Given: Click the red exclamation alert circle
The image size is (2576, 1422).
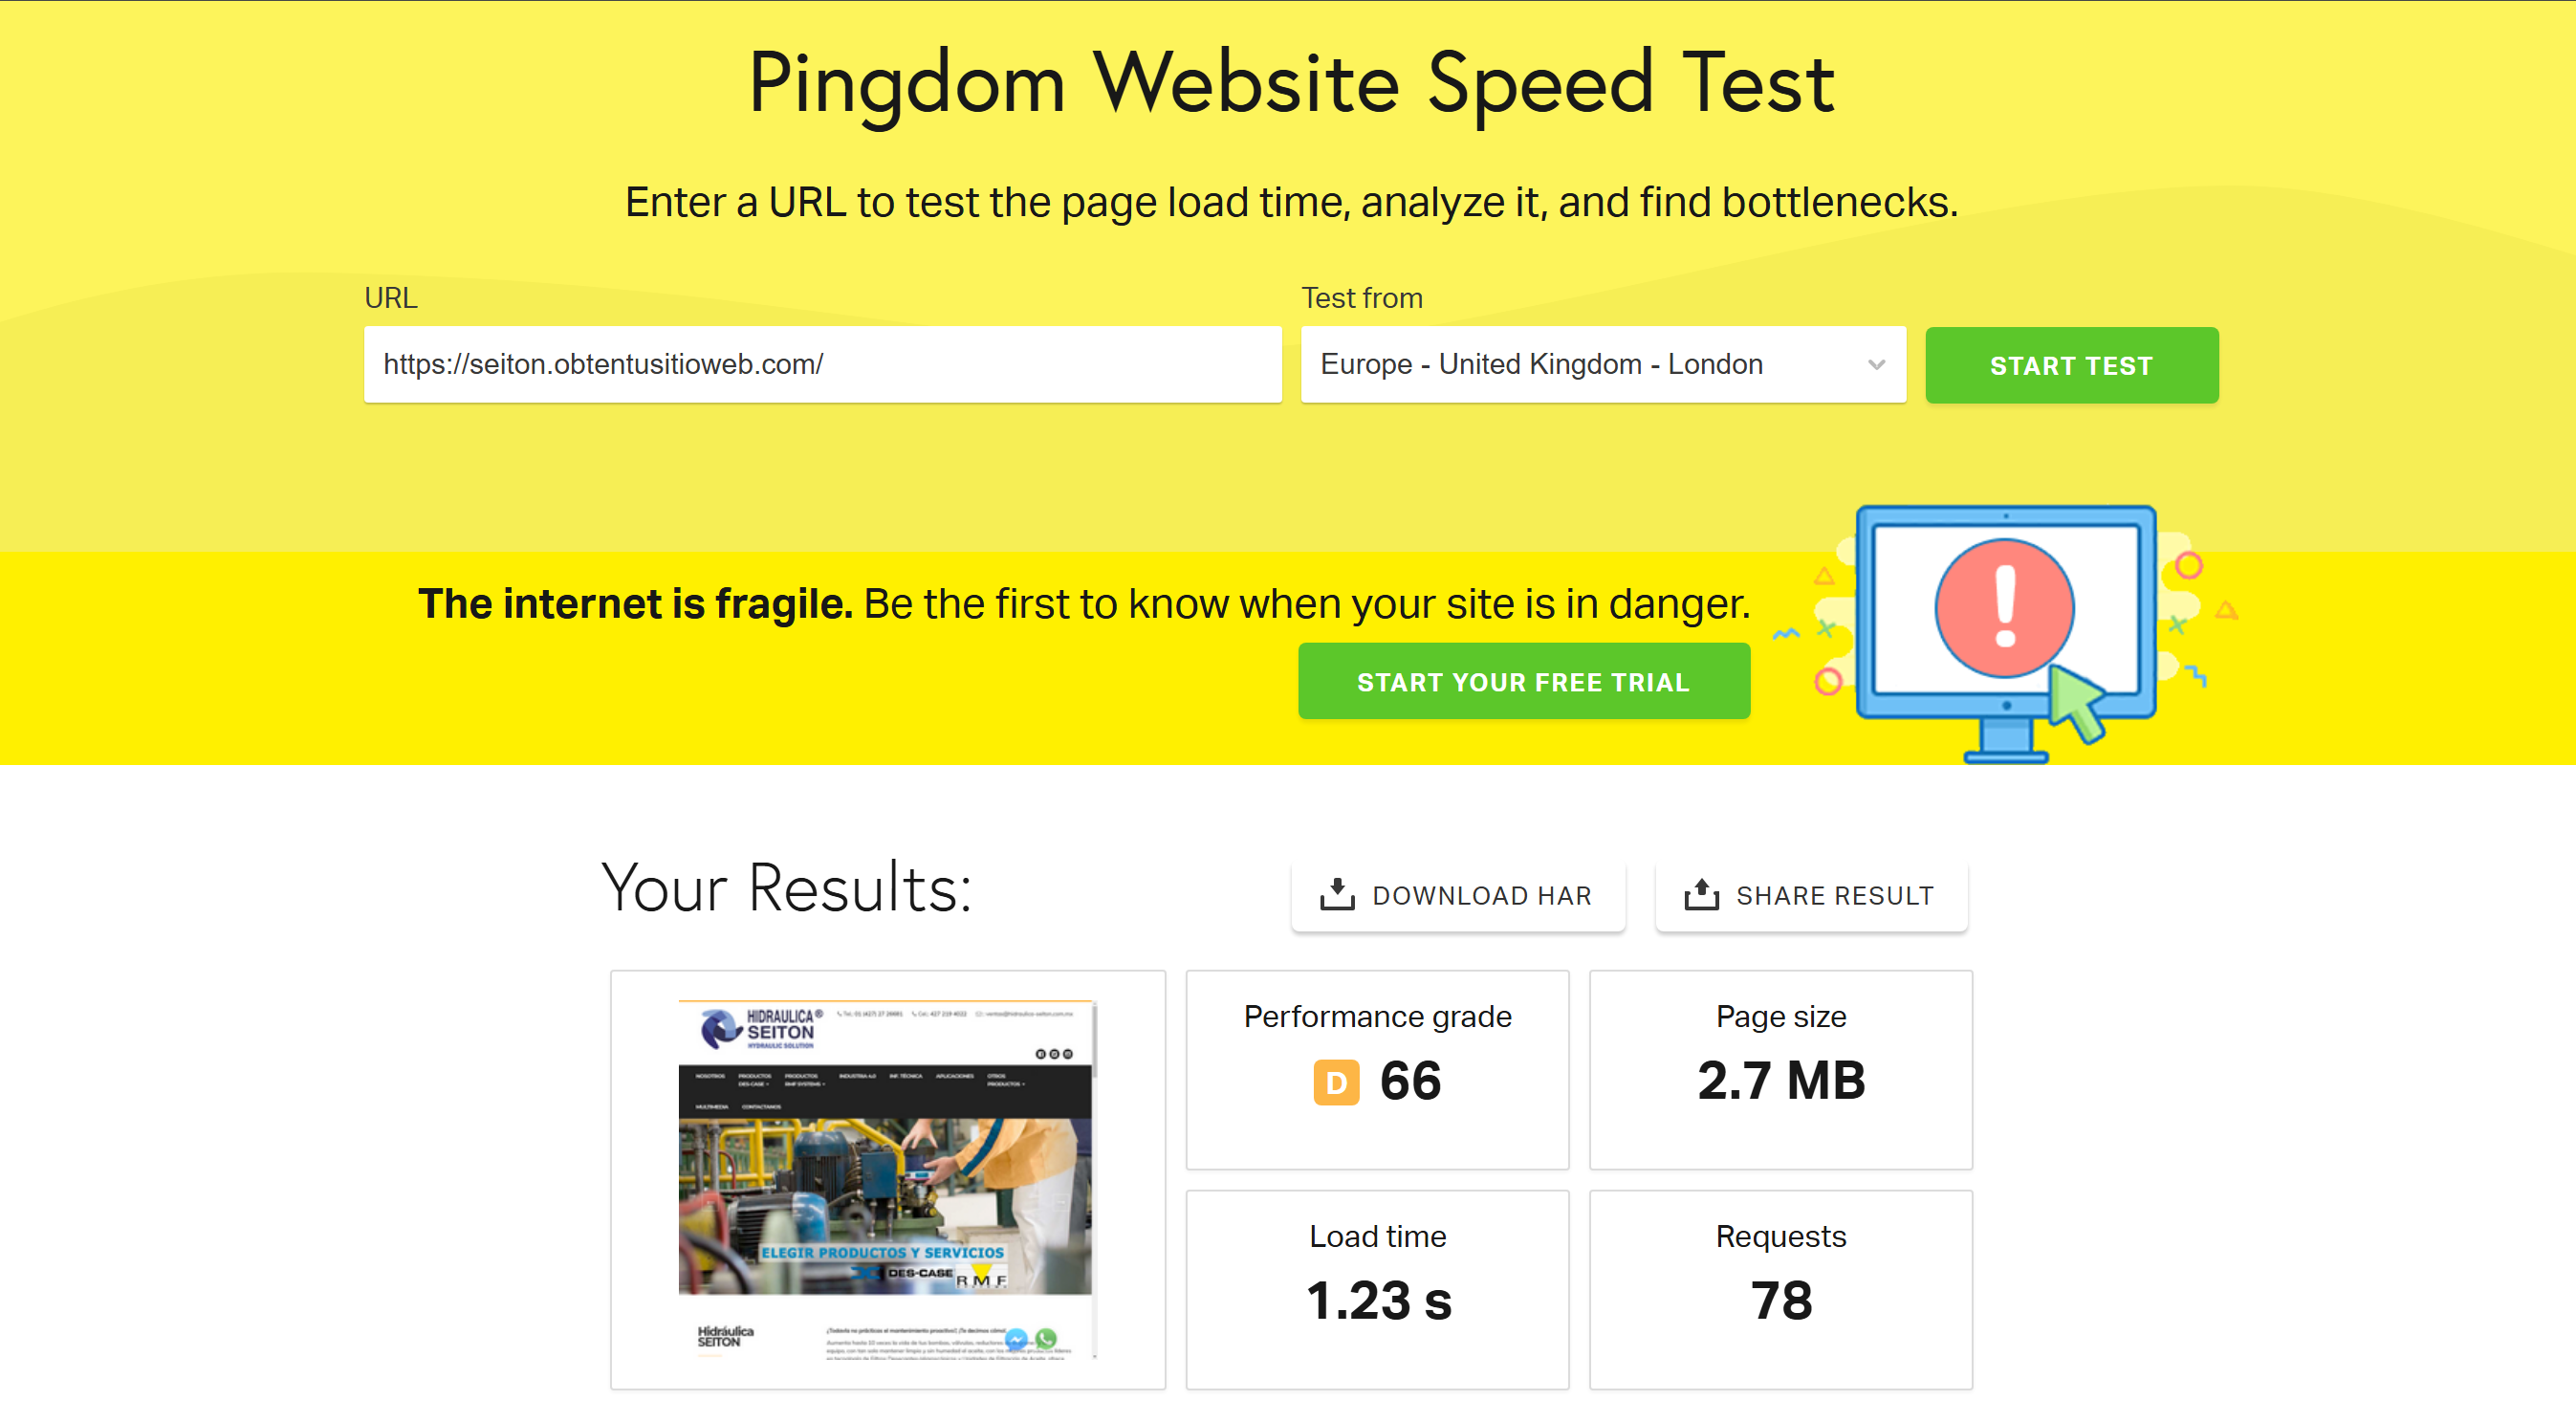Looking at the screenshot, I should click(x=2004, y=607).
